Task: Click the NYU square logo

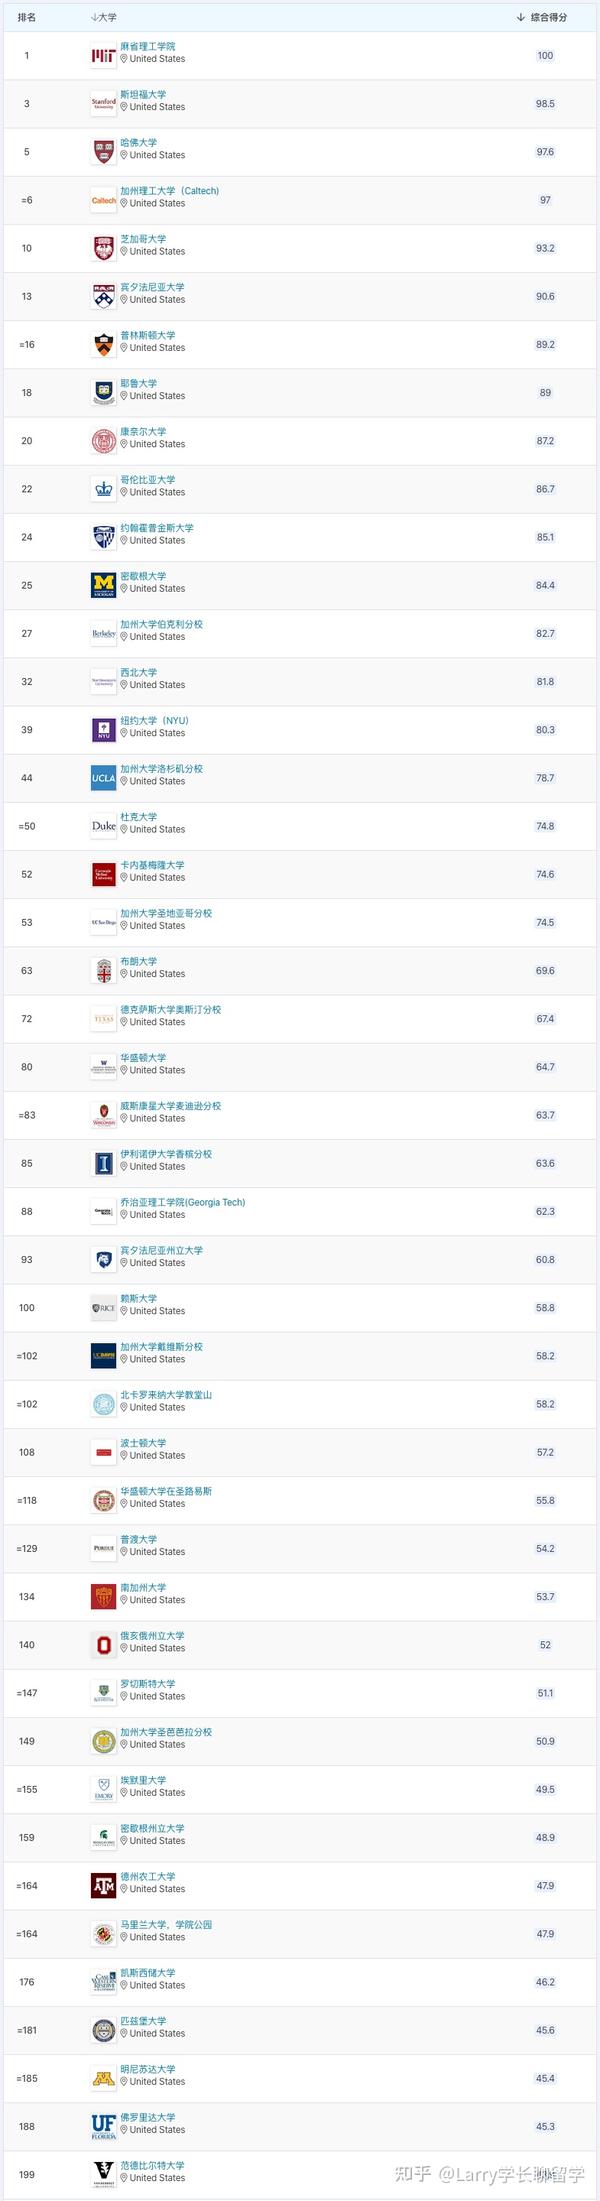Action: 102,729
